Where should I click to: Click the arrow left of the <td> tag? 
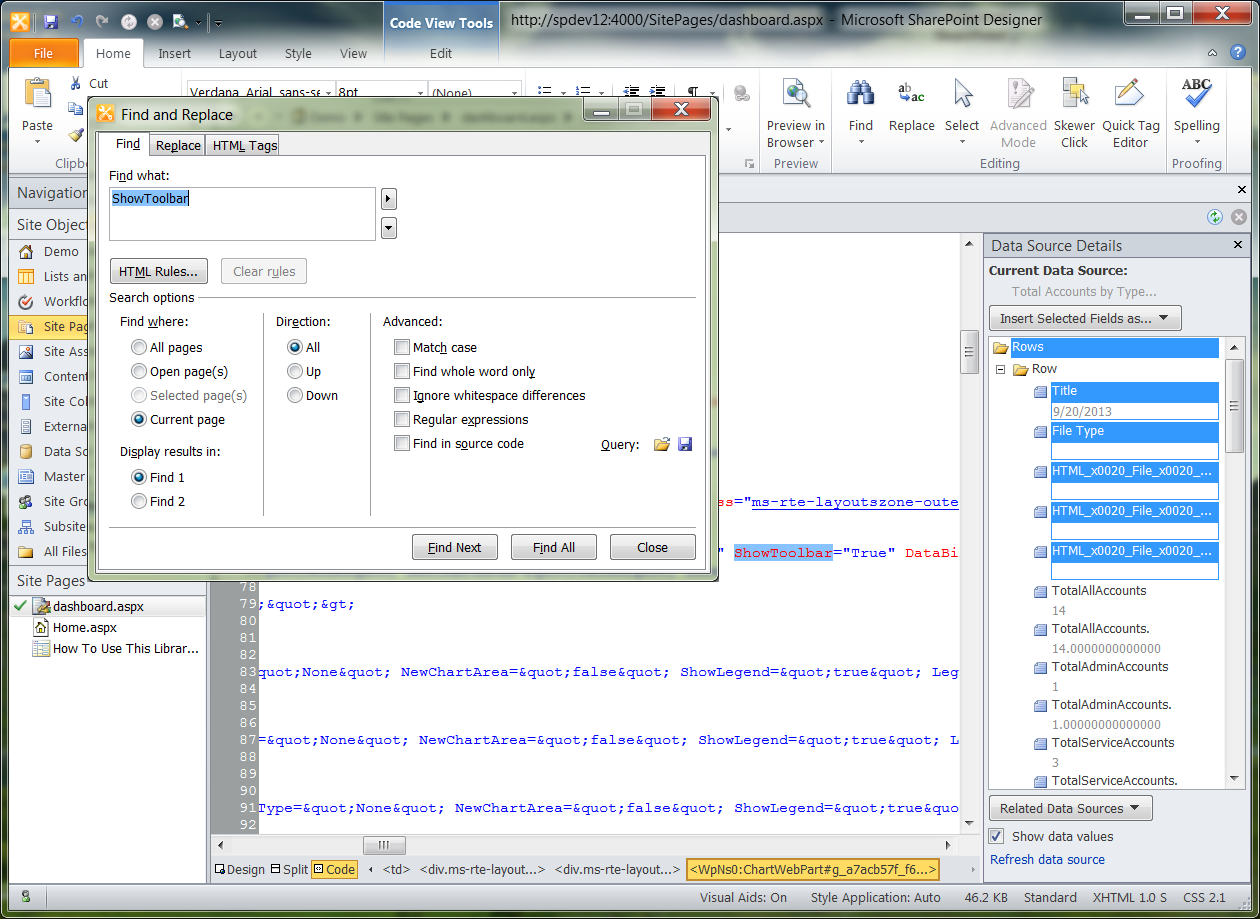(373, 870)
